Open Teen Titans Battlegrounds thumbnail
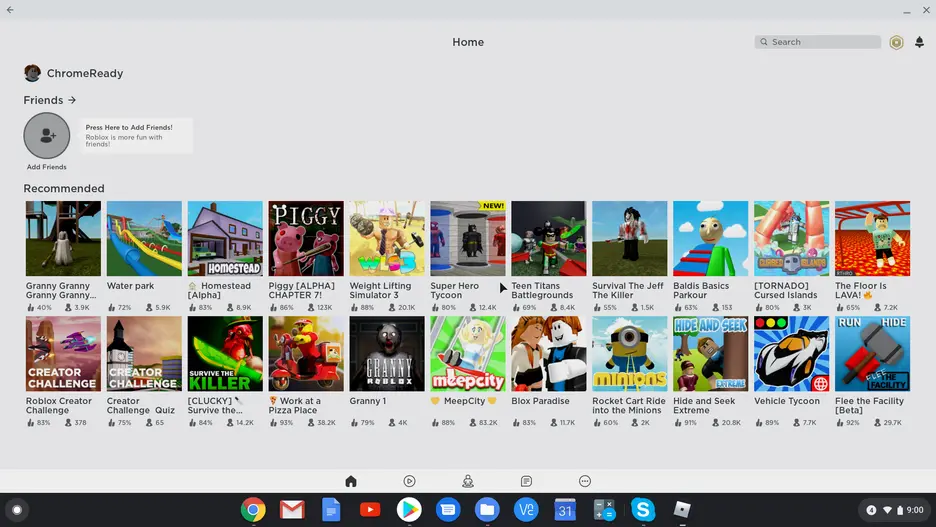 pyautogui.click(x=549, y=239)
